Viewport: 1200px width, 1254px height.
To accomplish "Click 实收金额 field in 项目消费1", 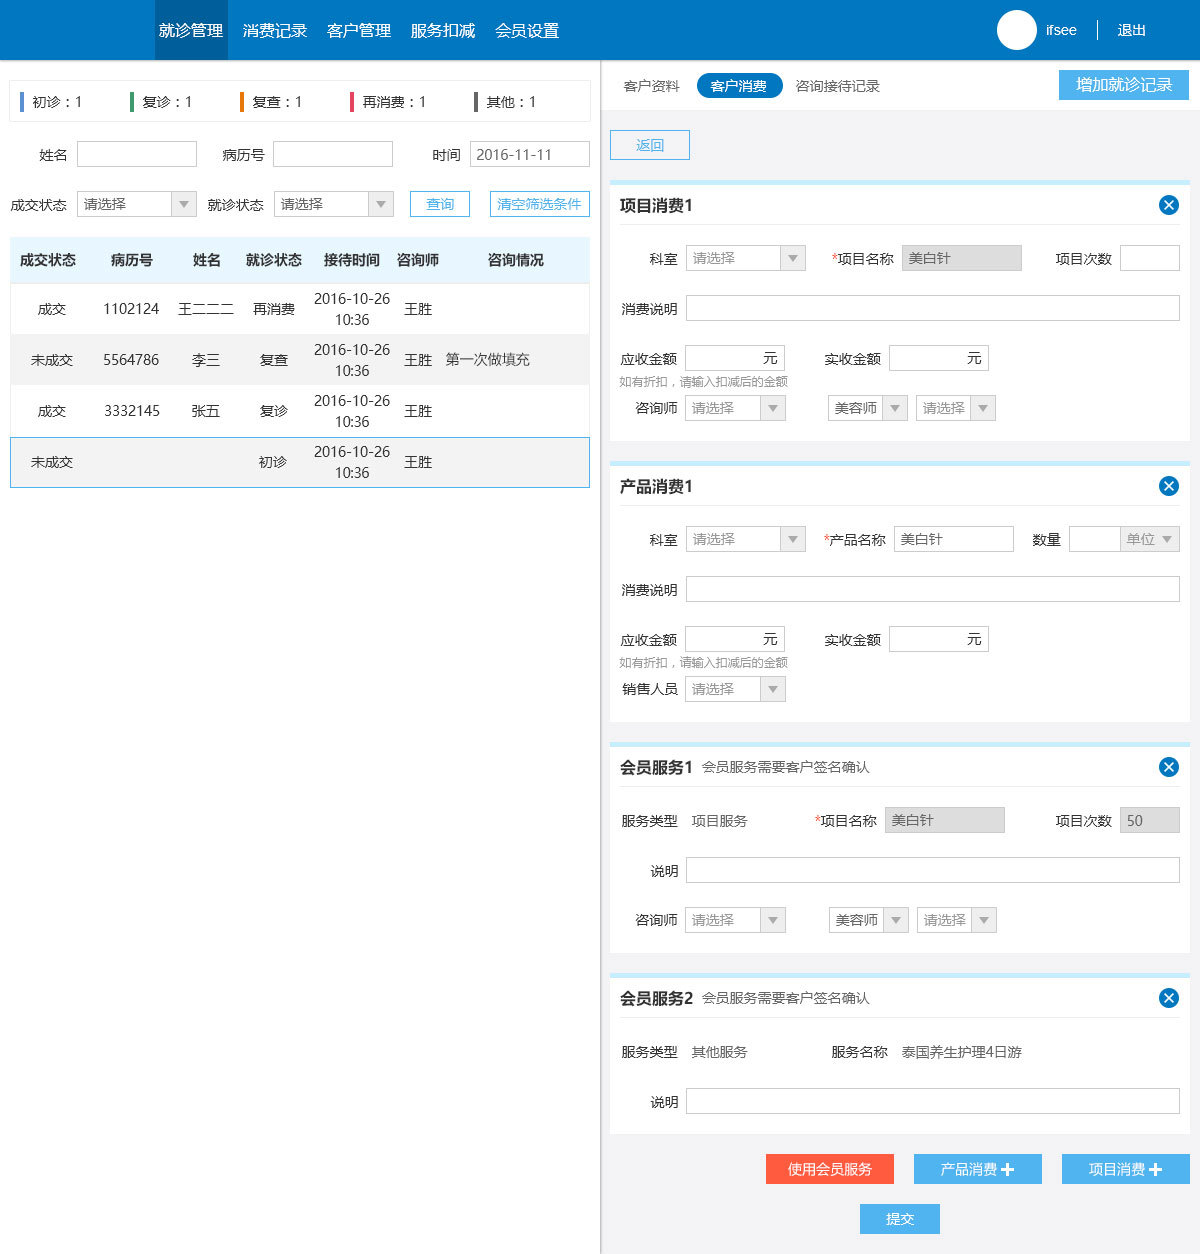I will click(939, 358).
